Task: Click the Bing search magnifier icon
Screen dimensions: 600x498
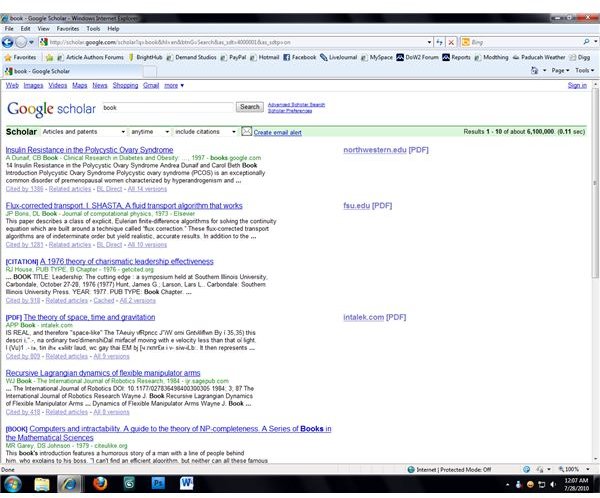Action: point(586,42)
